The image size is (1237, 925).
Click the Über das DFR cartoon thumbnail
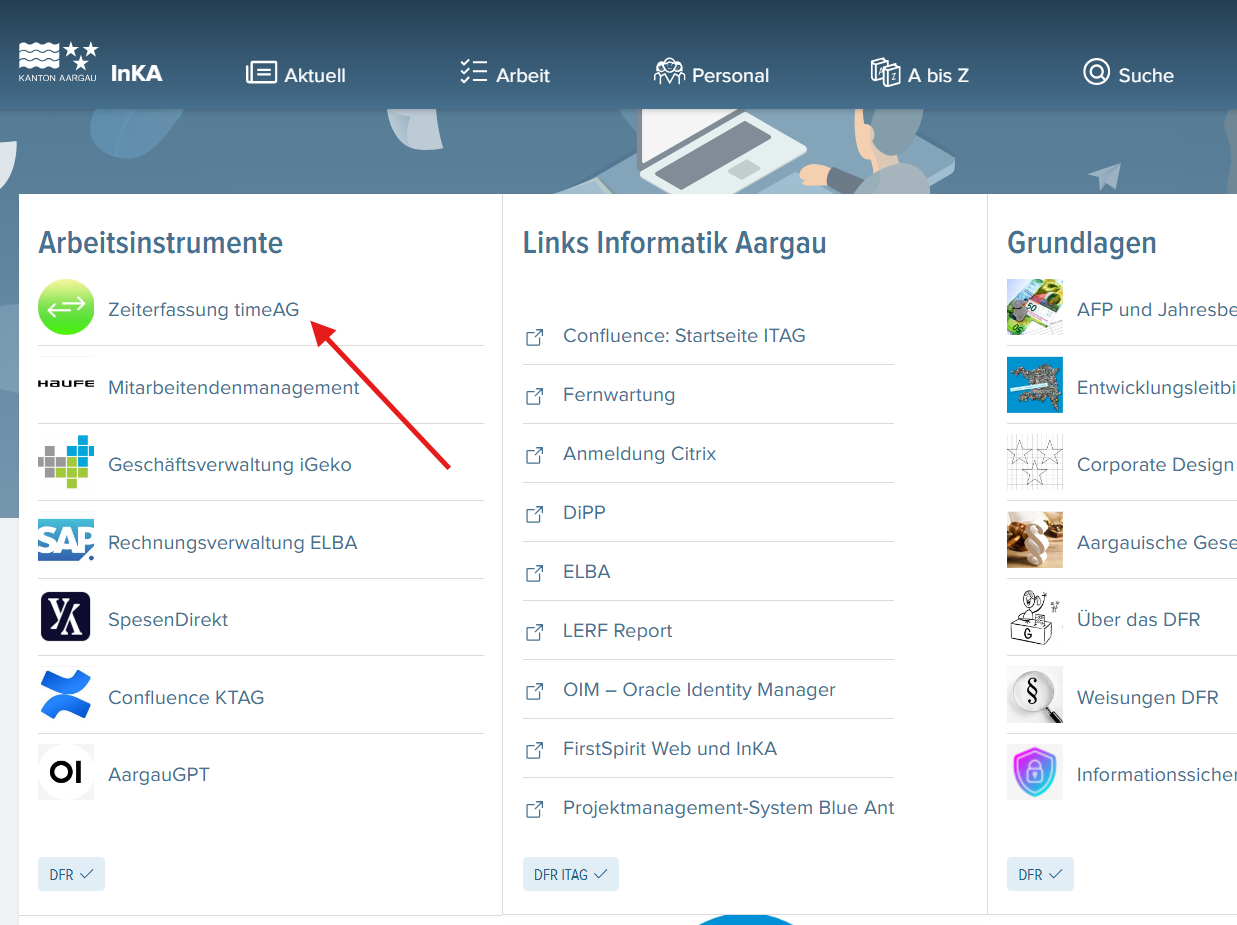pyautogui.click(x=1035, y=616)
